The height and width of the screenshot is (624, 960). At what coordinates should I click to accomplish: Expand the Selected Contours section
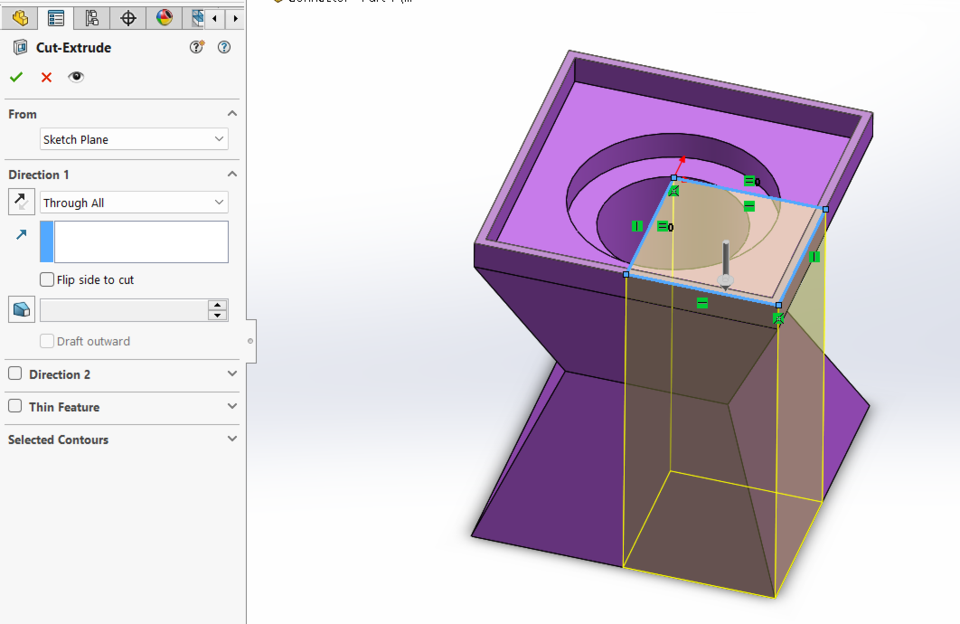[x=231, y=439]
